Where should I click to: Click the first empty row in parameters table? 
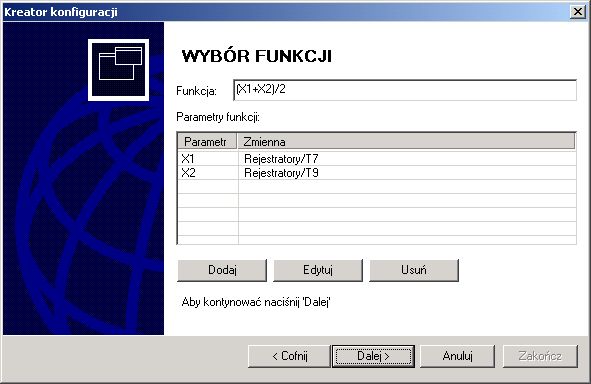[377, 187]
